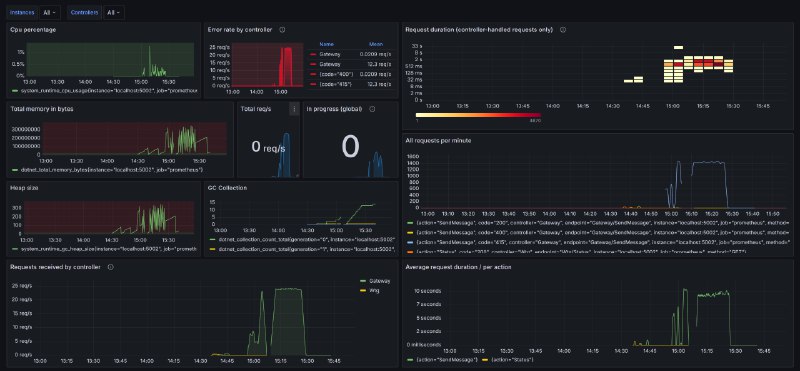Click info icon on In progress (global) panel
The width and height of the screenshot is (800, 371).
(x=372, y=109)
